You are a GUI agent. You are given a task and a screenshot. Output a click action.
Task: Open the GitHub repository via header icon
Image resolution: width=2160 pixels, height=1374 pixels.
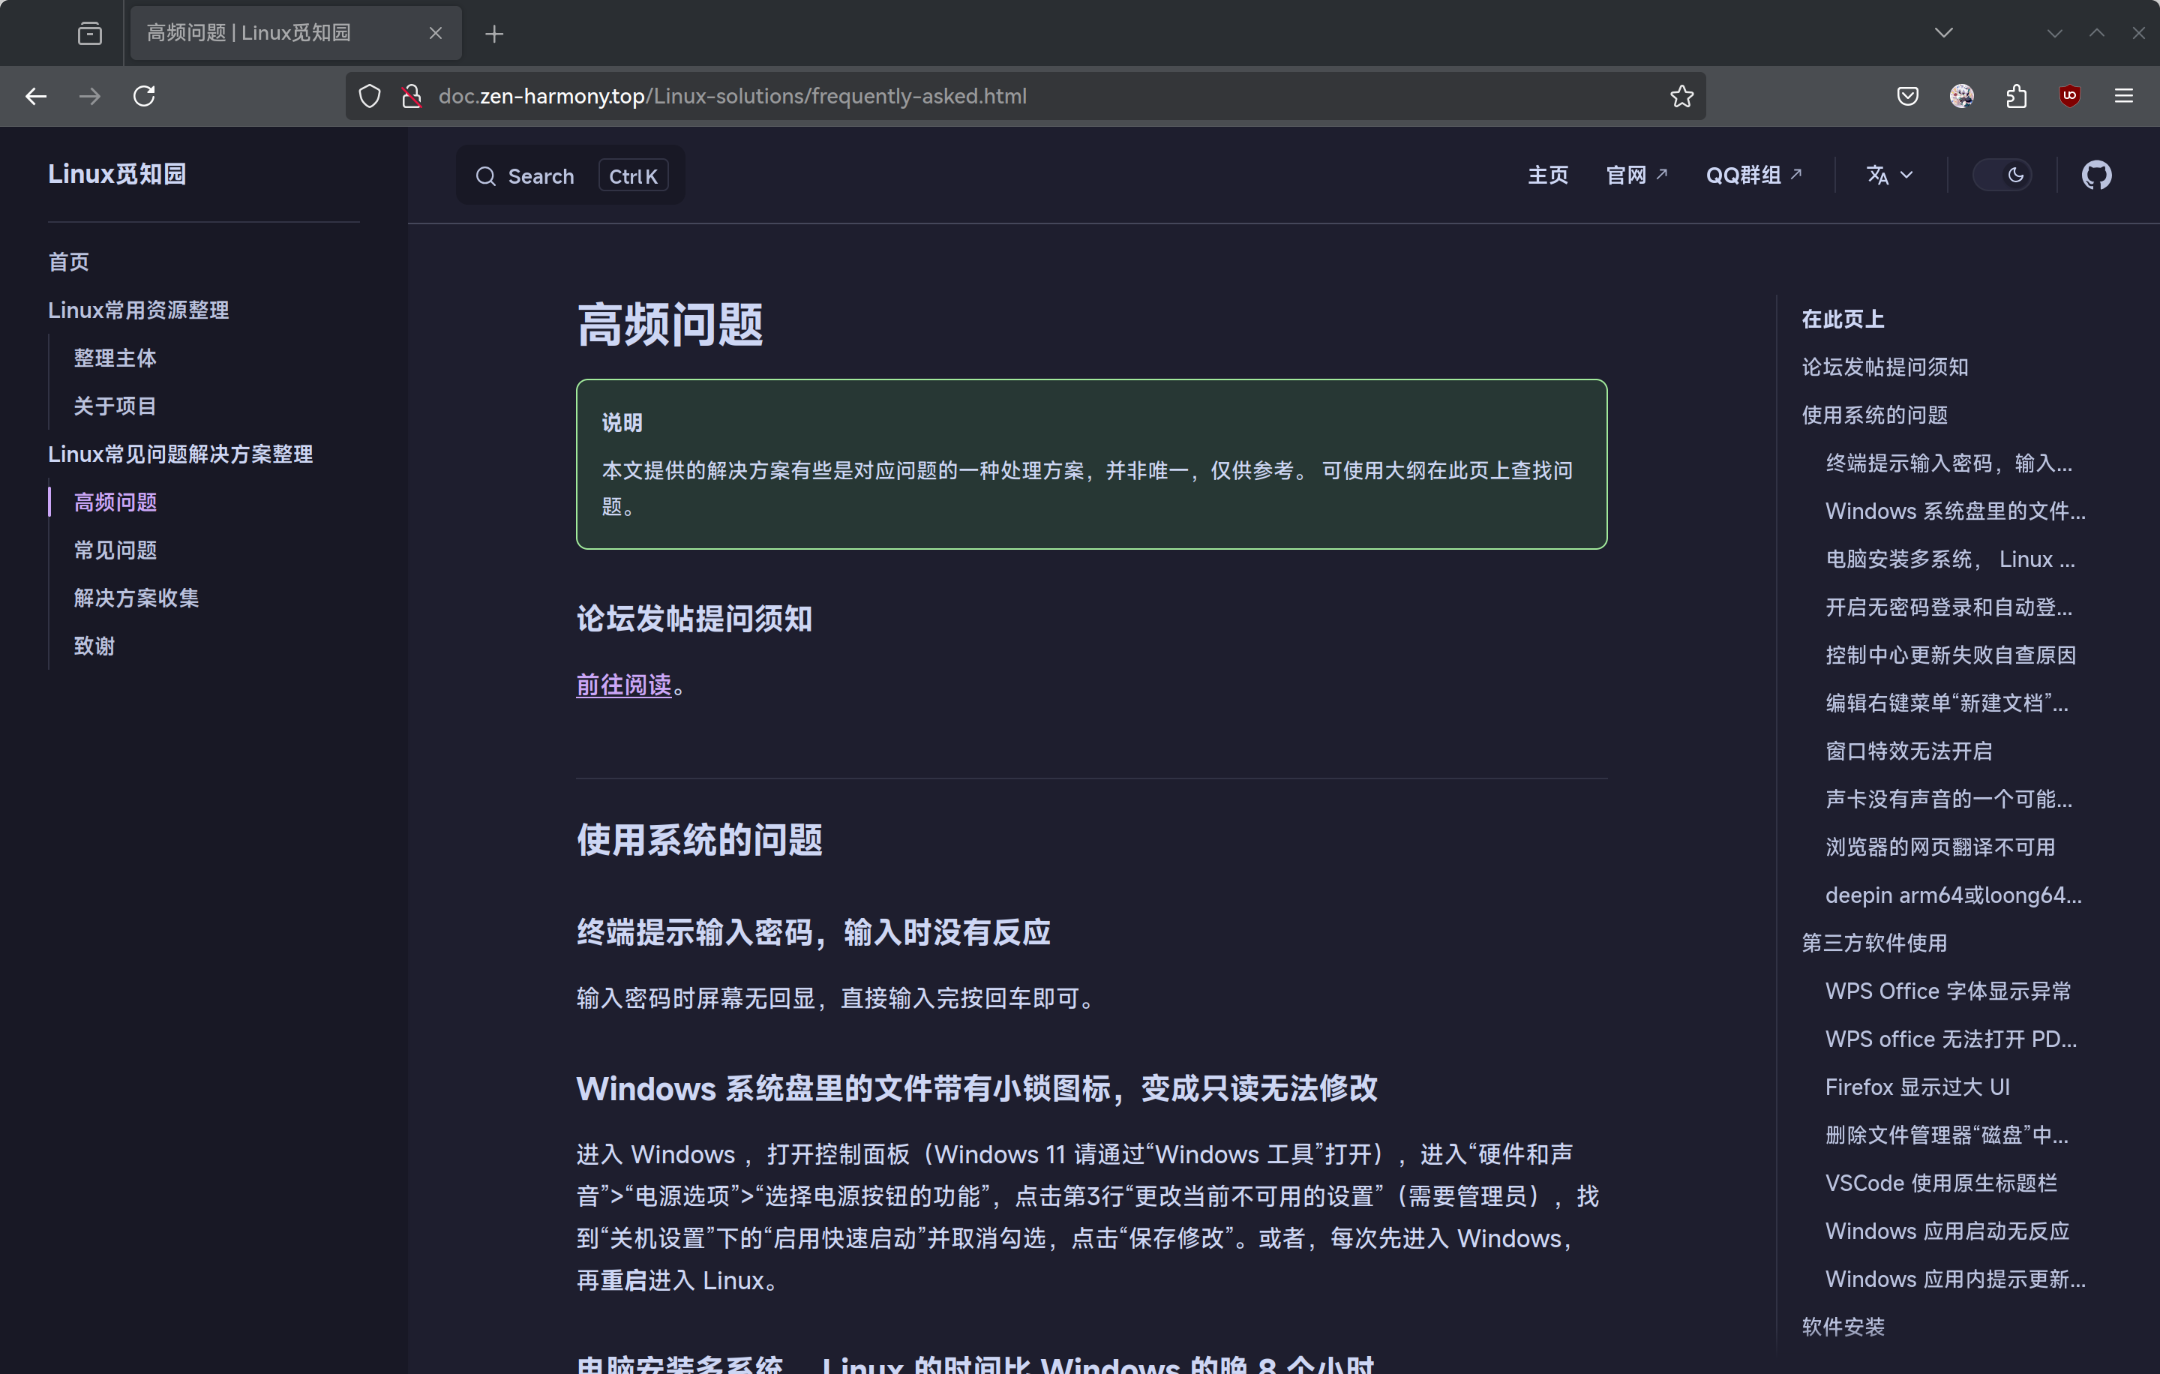2096,175
